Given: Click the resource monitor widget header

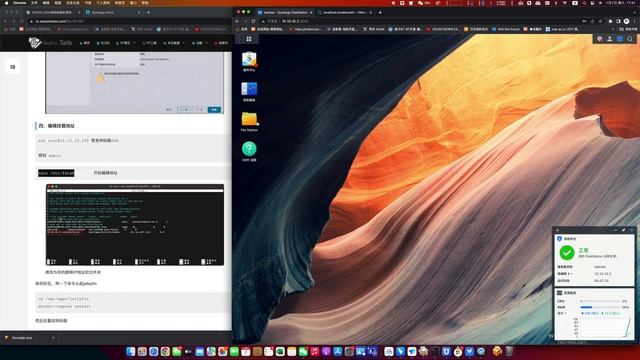Looking at the screenshot, I should point(594,293).
